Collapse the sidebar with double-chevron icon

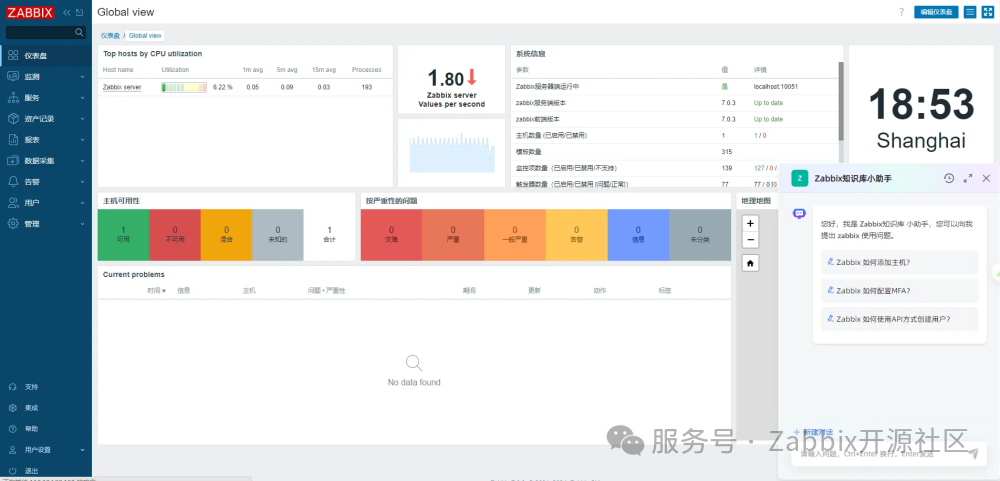click(x=67, y=13)
